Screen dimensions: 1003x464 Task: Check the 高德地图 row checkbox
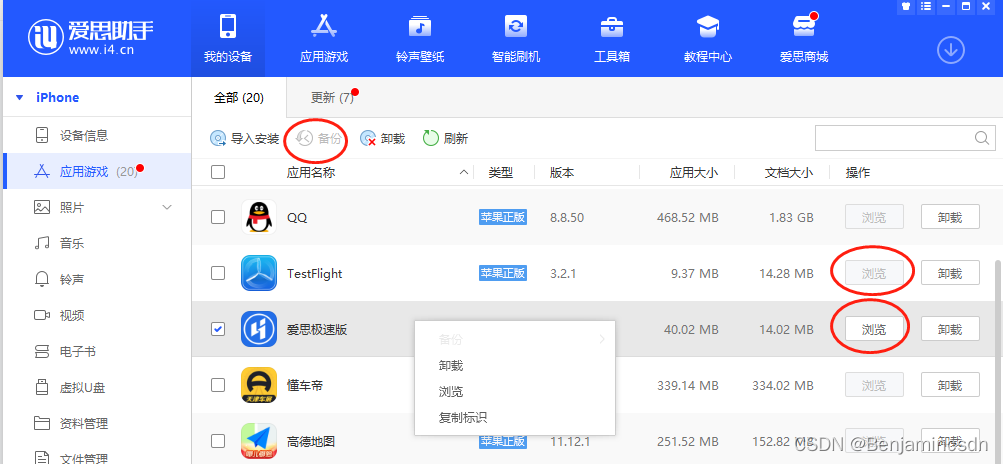pyautogui.click(x=218, y=441)
